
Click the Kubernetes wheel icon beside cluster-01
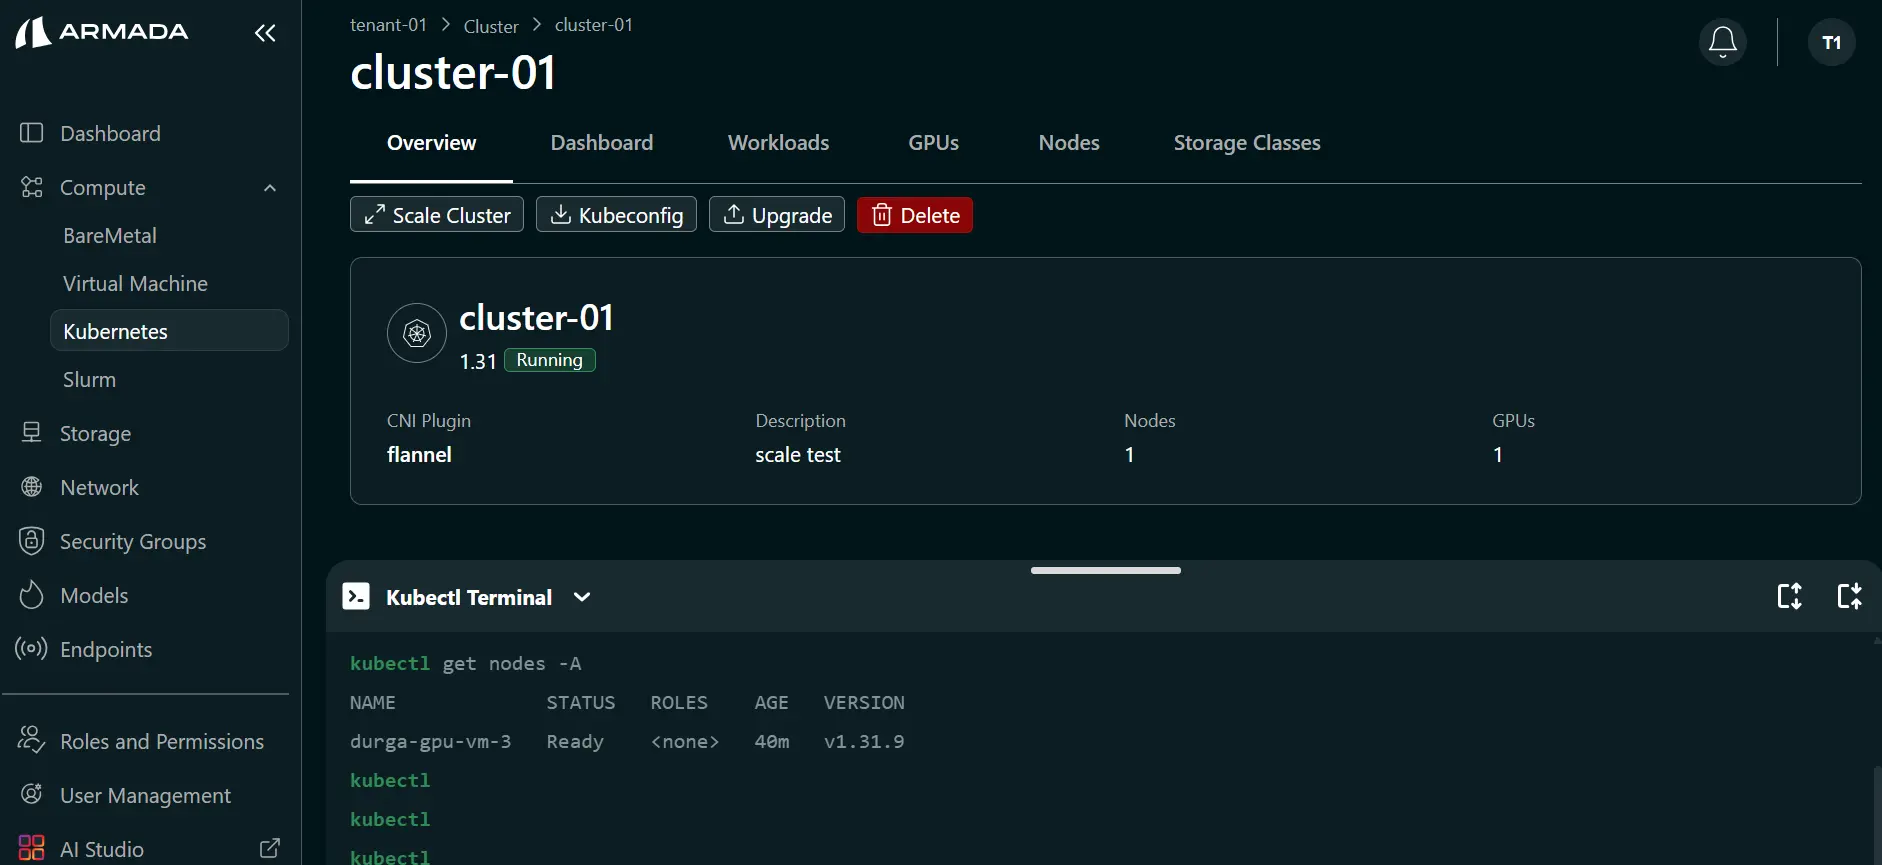click(x=417, y=333)
